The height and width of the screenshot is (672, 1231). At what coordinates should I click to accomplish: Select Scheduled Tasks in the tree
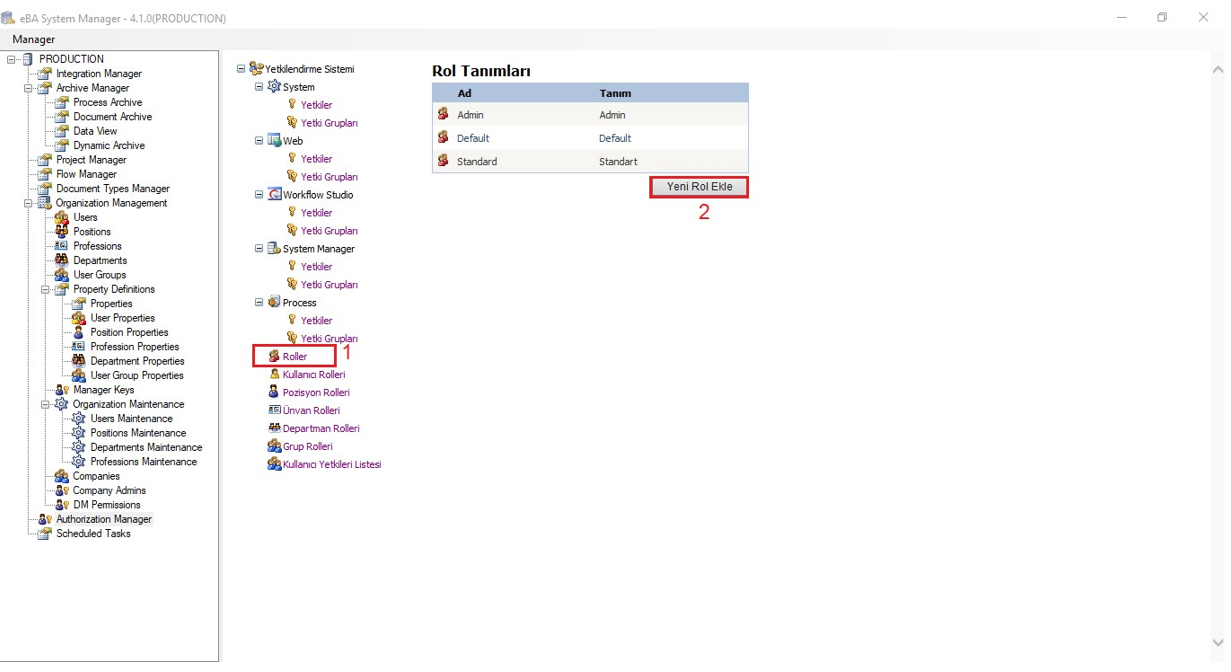[x=93, y=534]
